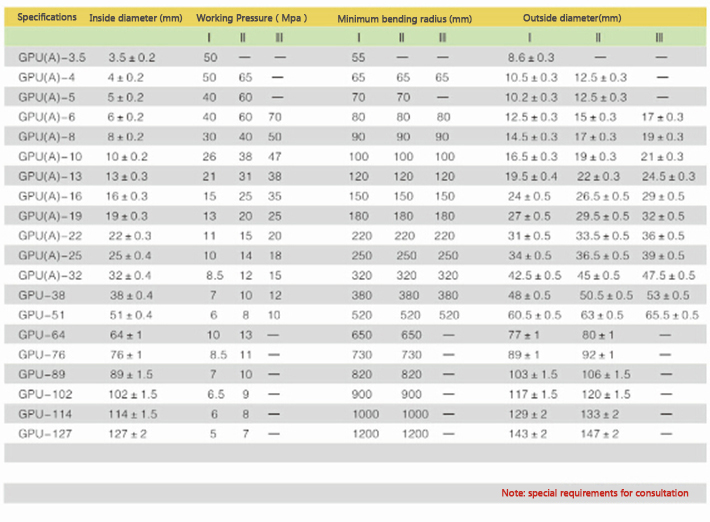Viewport: 710px width, 522px height.
Task: Click outside diameter value '19.5 ± 0.4'
Action: pos(532,177)
